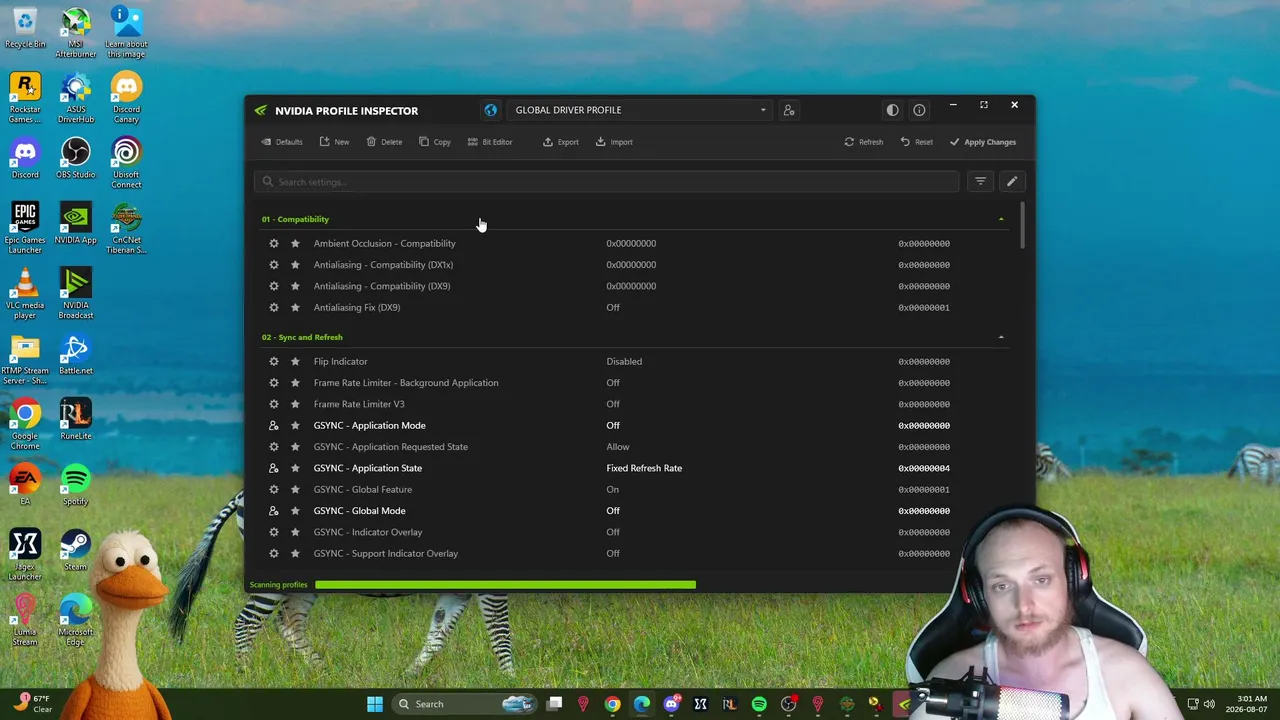
Task: Click the globe icon beside the profile selector
Action: 490,110
